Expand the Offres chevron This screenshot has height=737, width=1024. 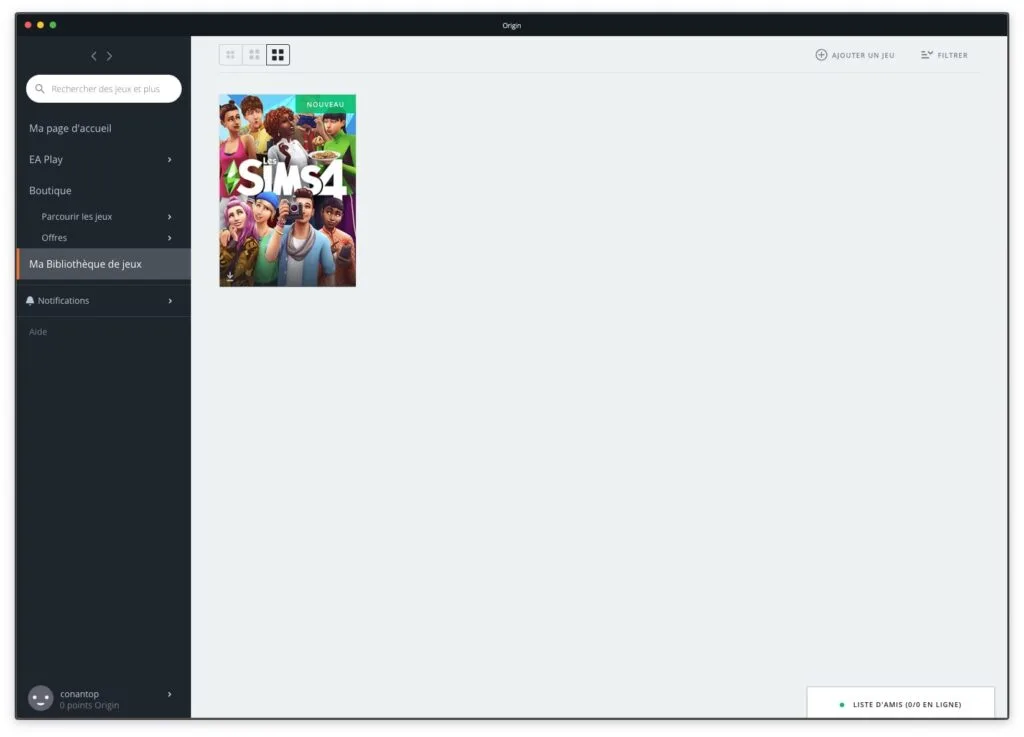pyautogui.click(x=170, y=238)
